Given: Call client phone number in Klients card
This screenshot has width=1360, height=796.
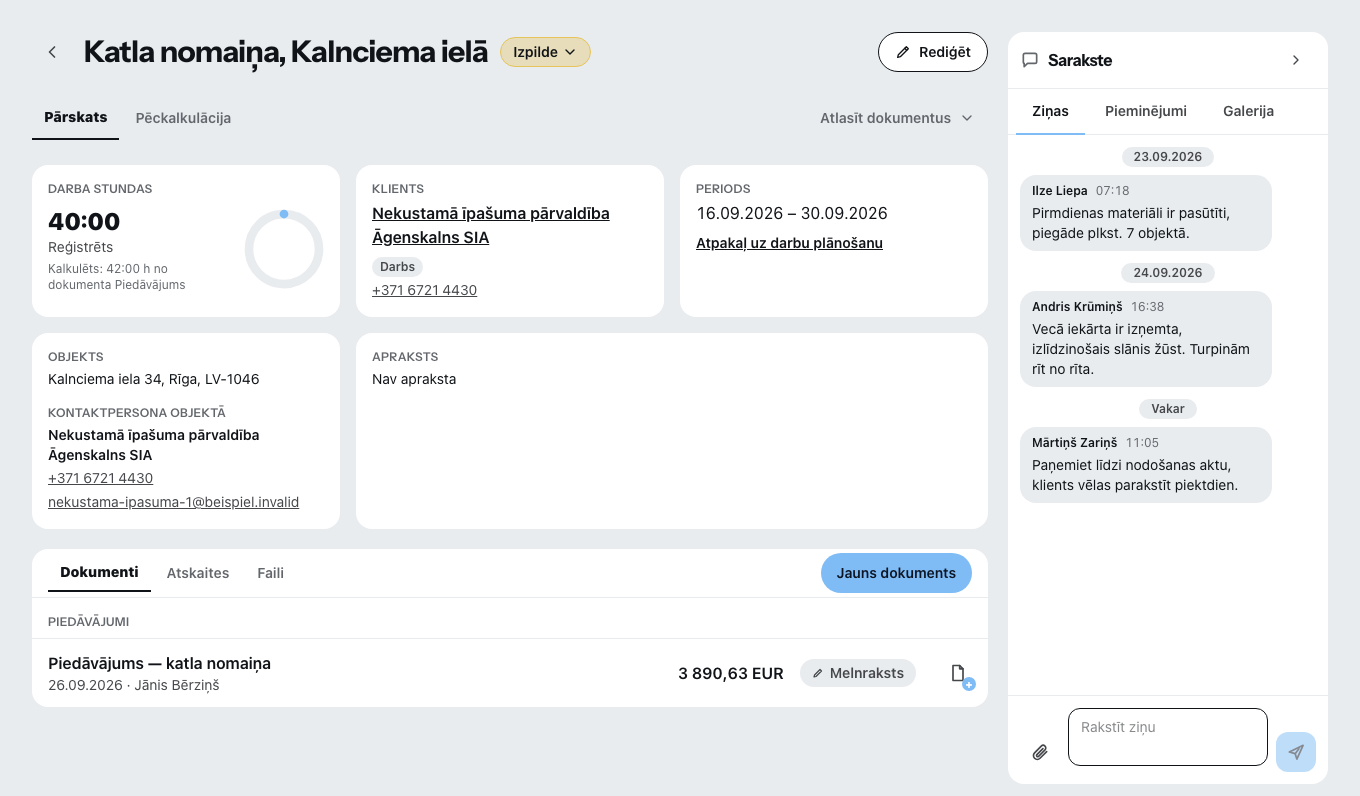Looking at the screenshot, I should [x=424, y=290].
